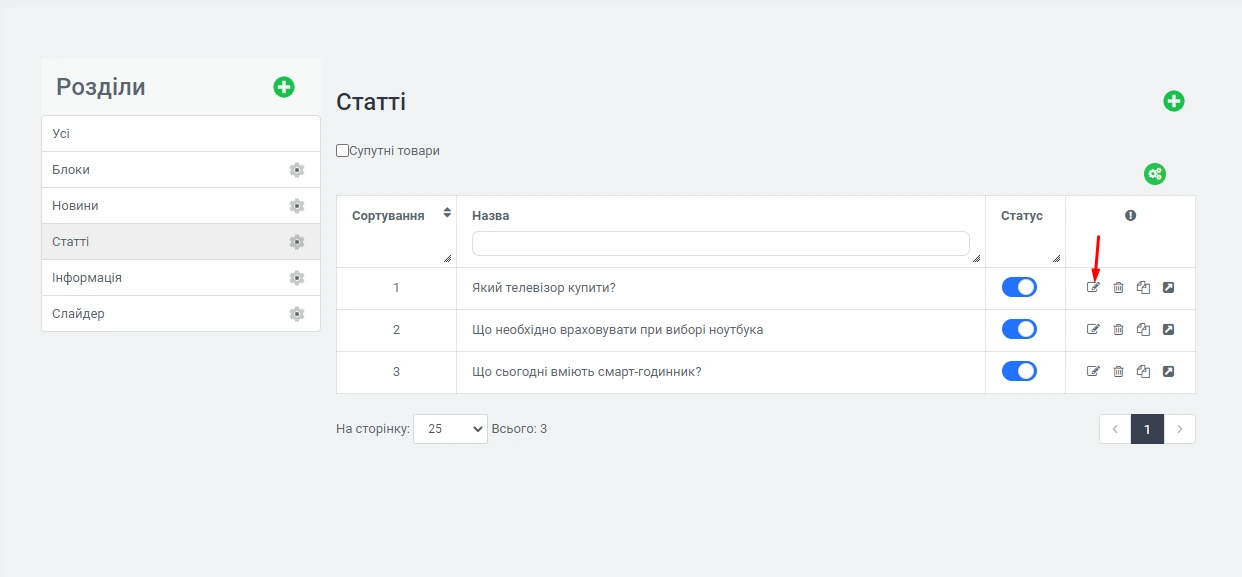
Task: Open the green gears settings icon above table
Action: tap(1155, 174)
